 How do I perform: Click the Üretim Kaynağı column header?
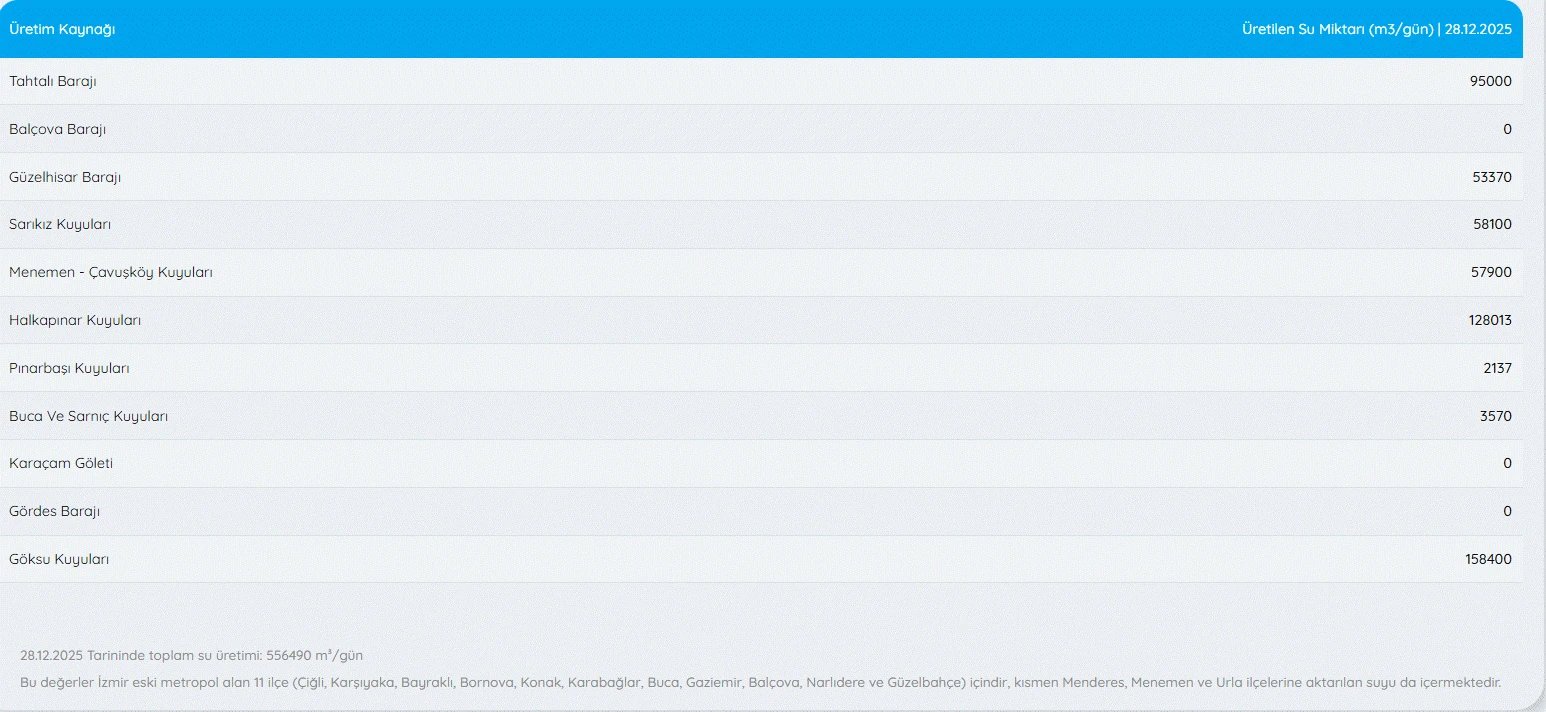(62, 29)
